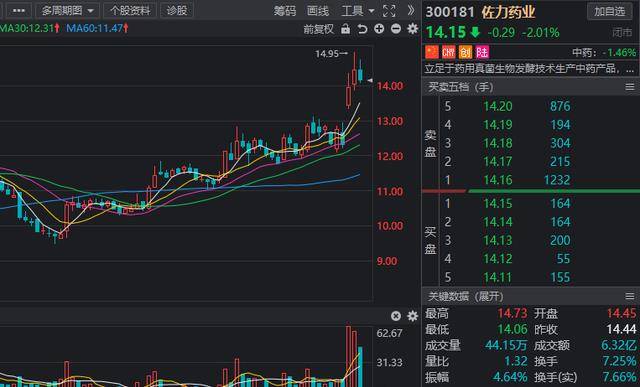Click the 筹码 button
This screenshot has height=387, width=640.
click(x=284, y=11)
